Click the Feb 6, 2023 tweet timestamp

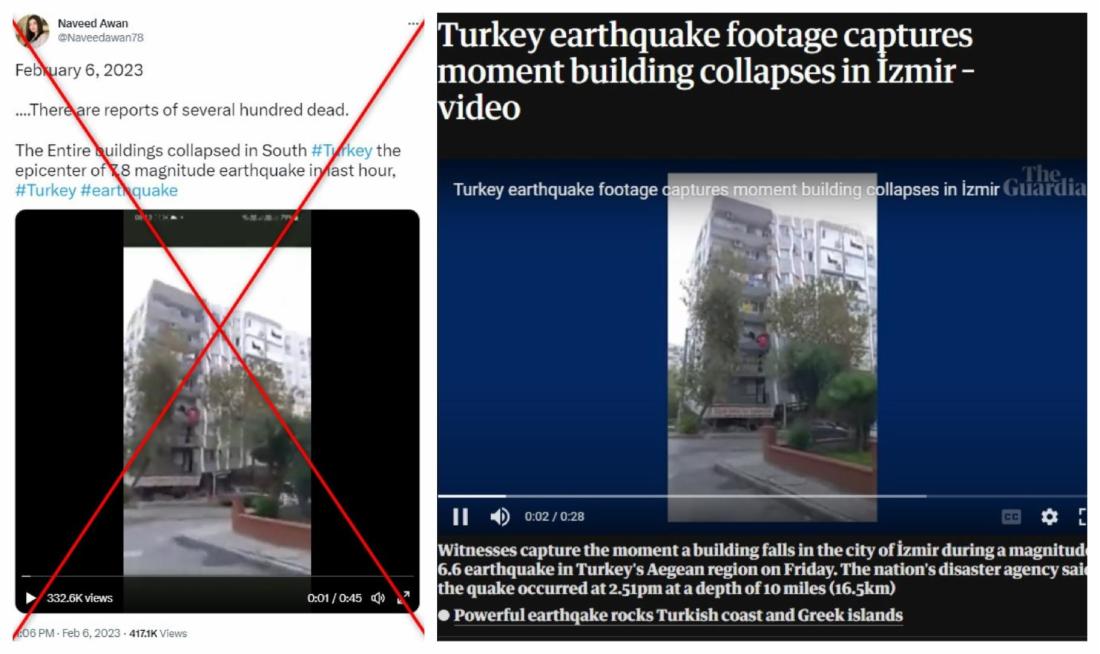tap(90, 633)
